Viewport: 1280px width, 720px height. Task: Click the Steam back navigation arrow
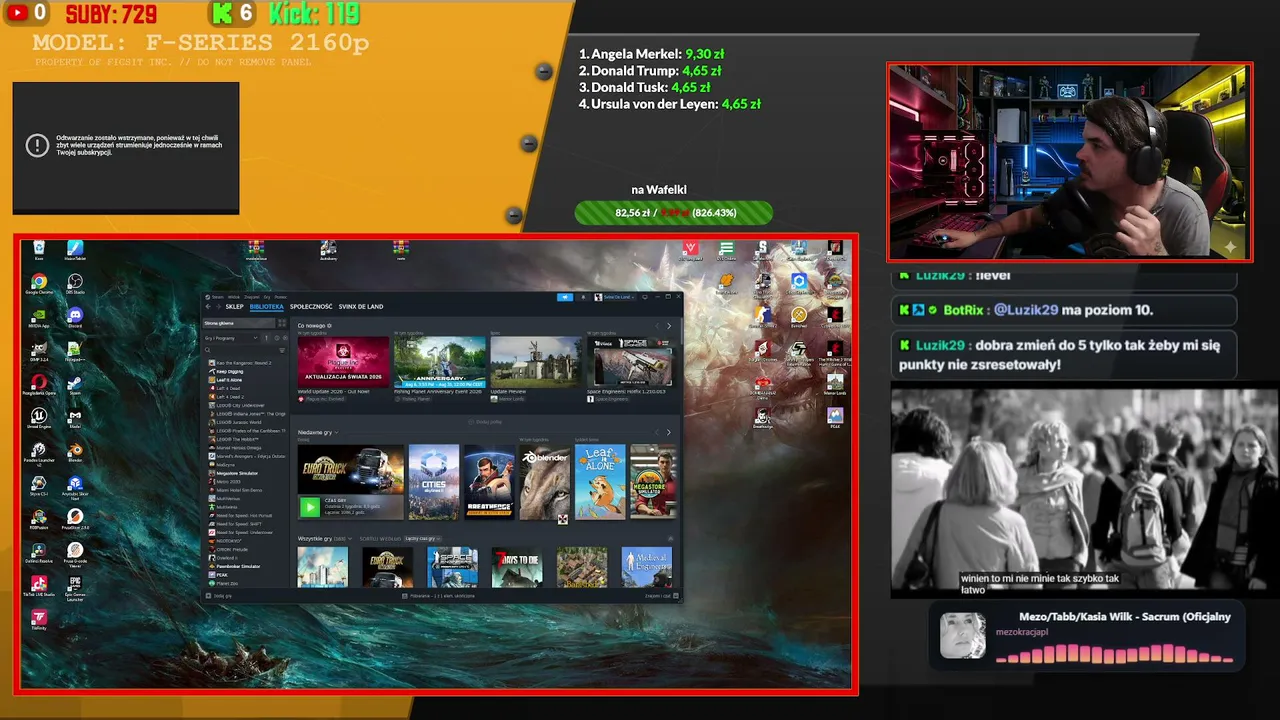(208, 307)
